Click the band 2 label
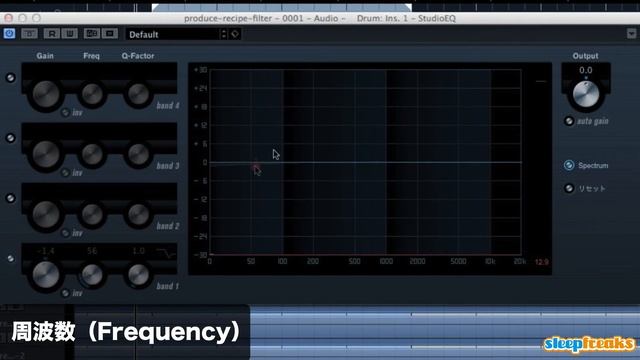 168,226
